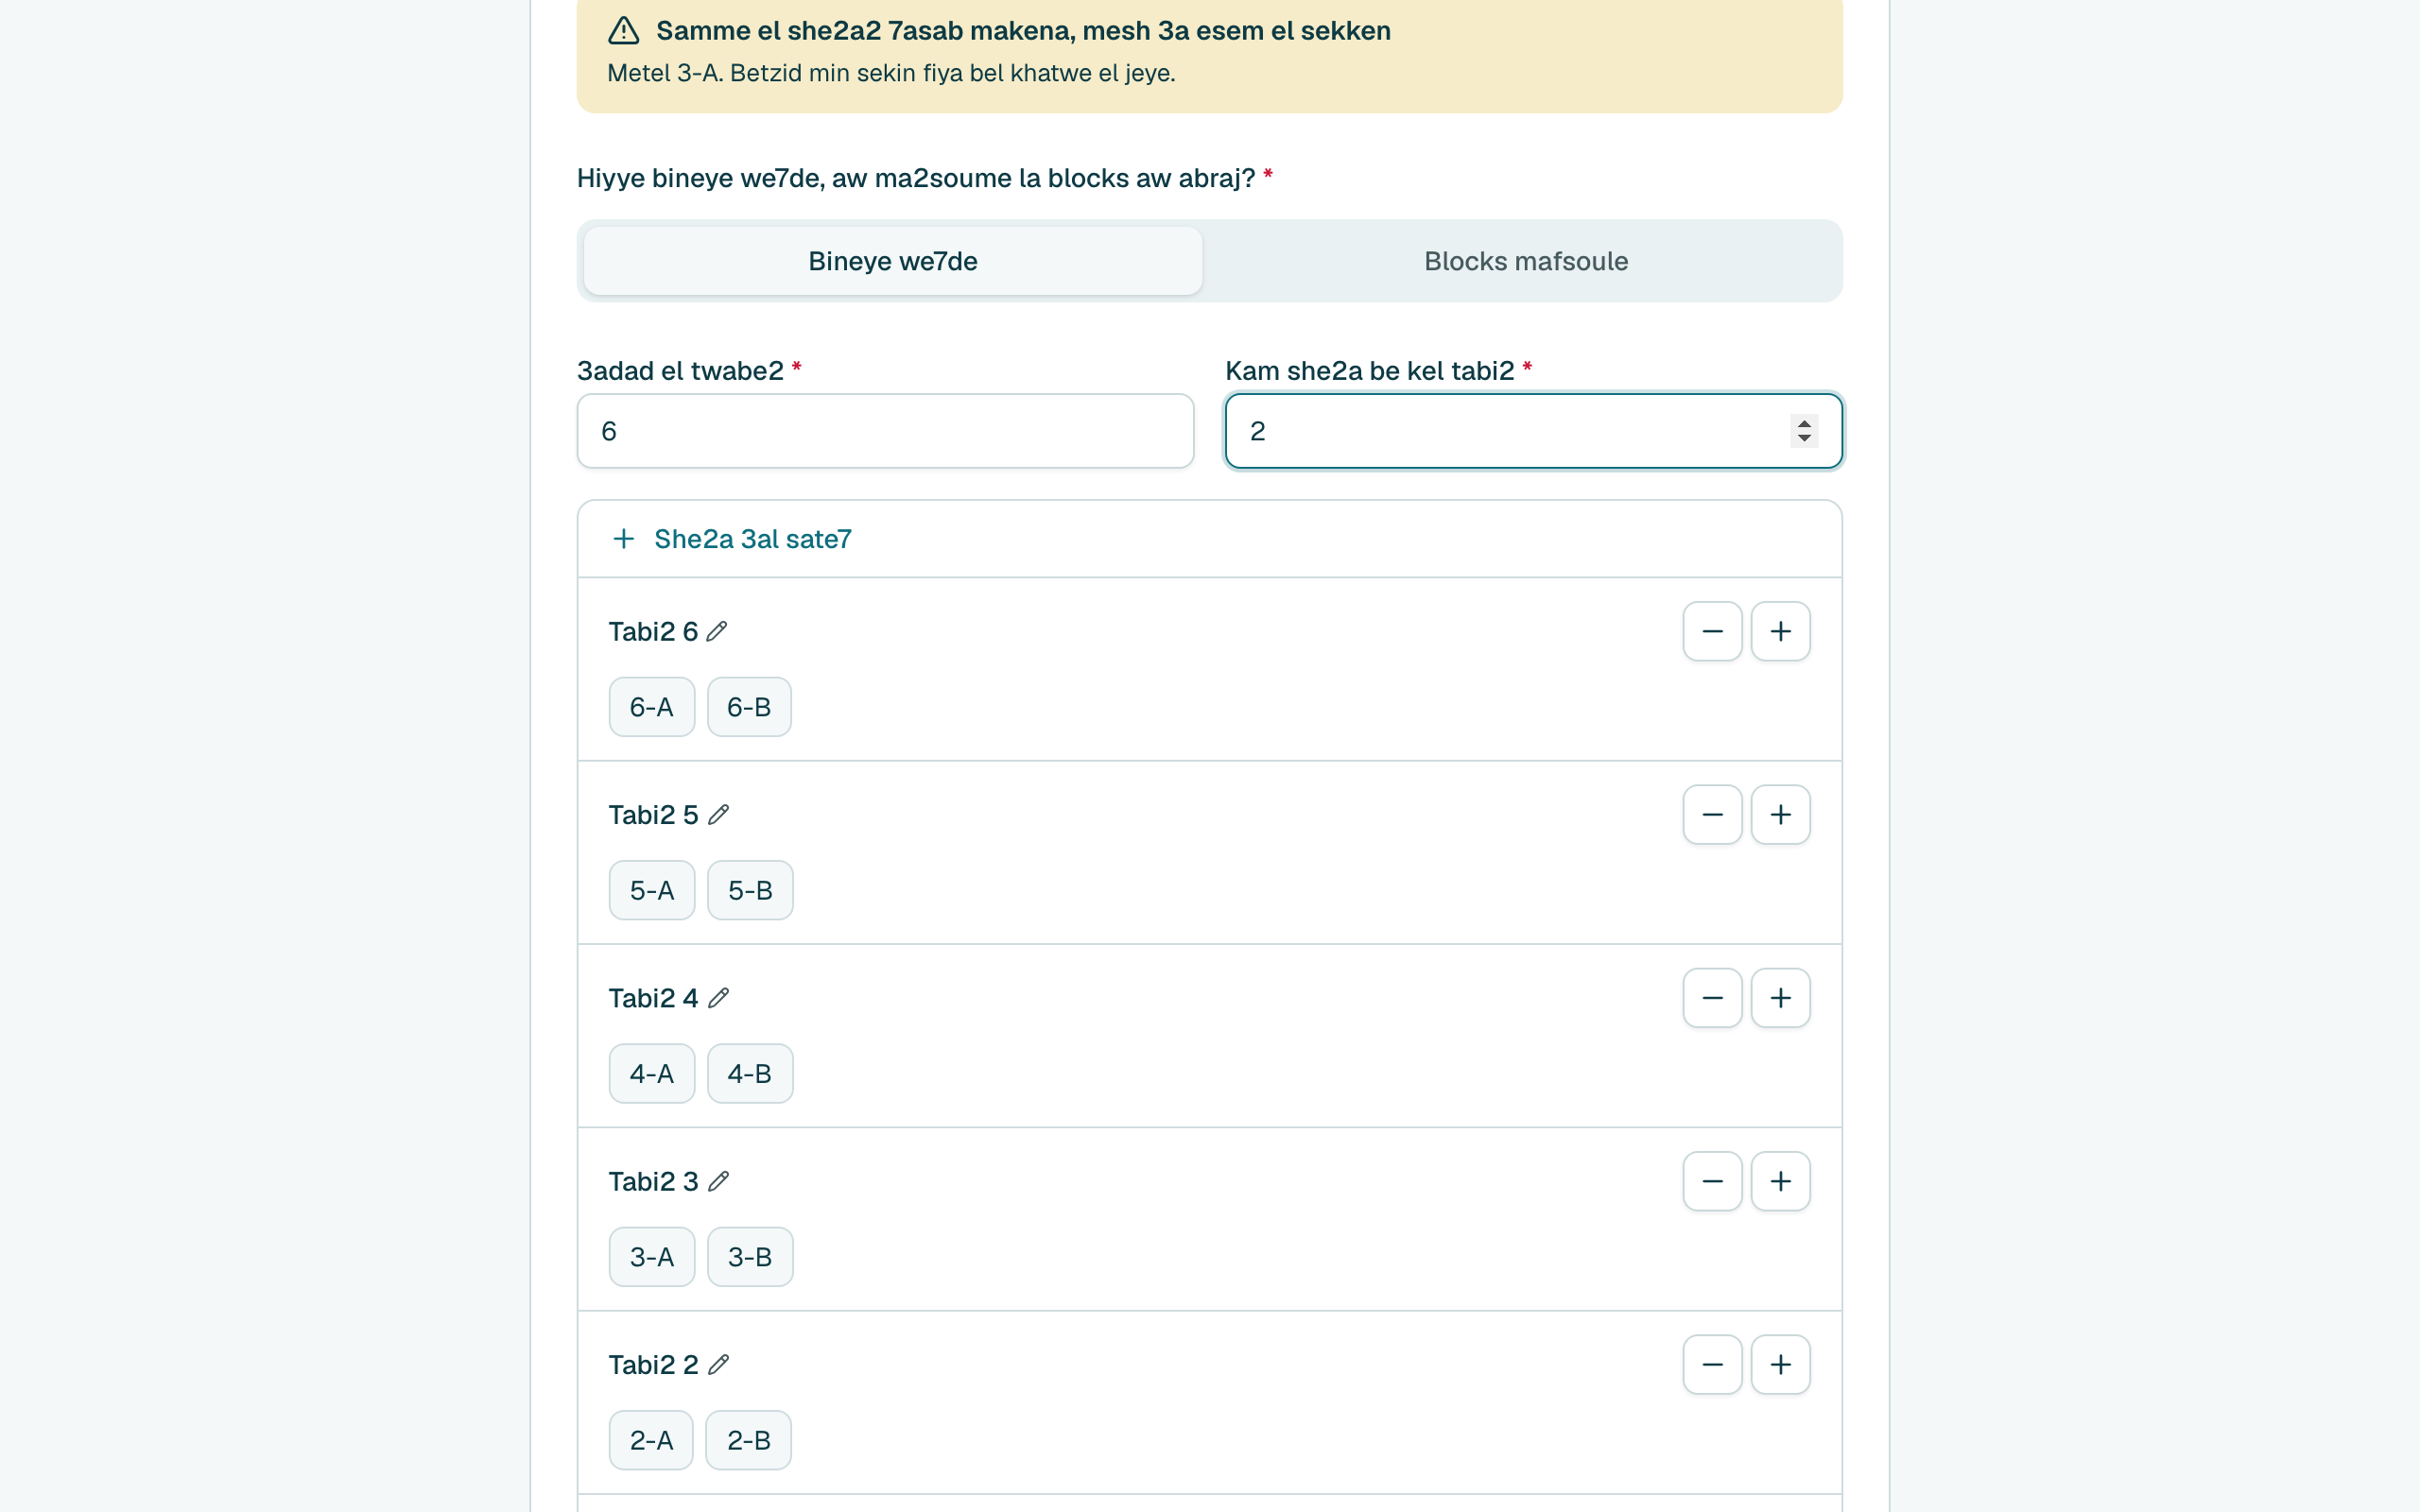
Task: Add an apartment to Tabi2 4
Action: tap(1780, 998)
